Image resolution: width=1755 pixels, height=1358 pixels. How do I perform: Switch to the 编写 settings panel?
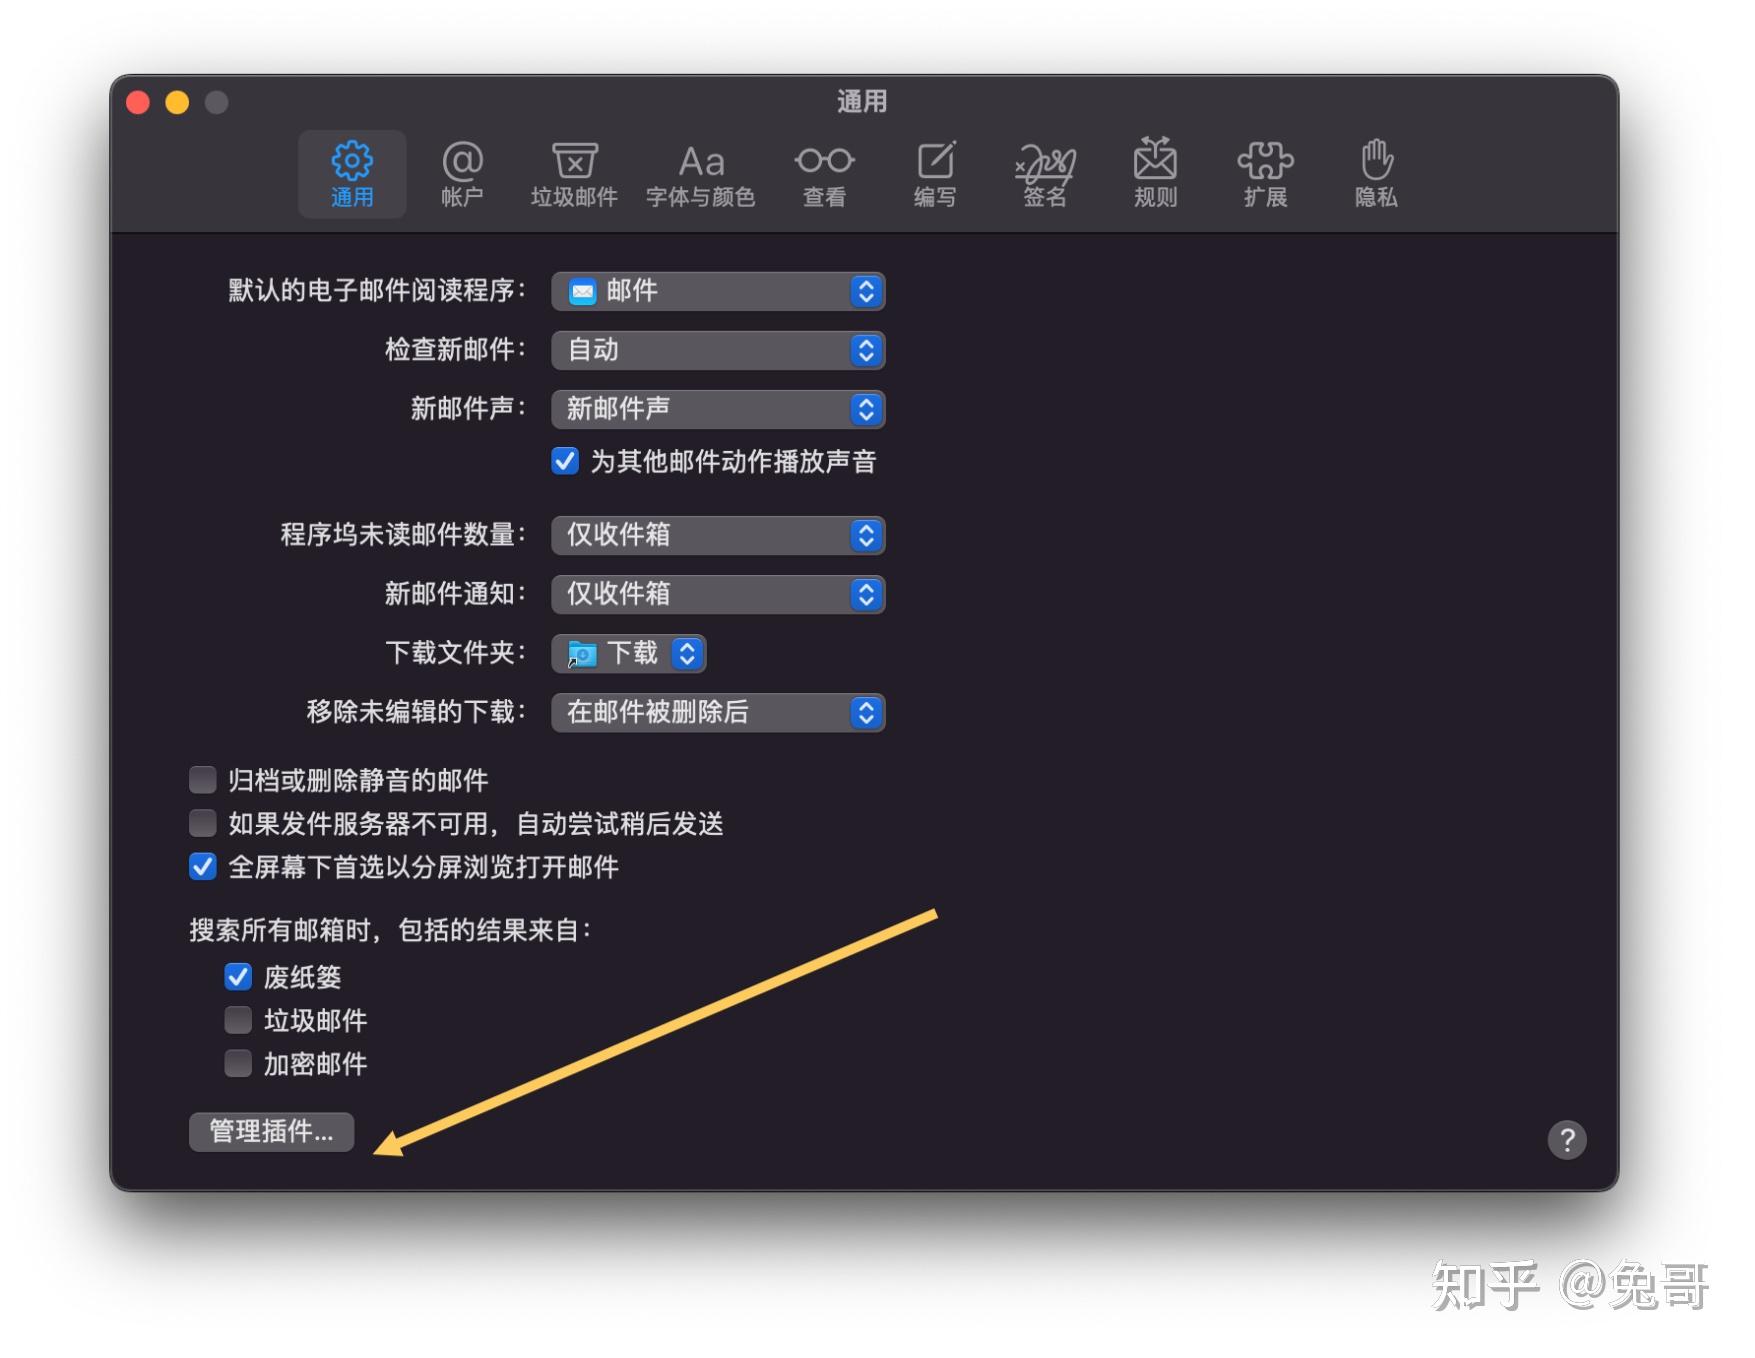tap(933, 173)
